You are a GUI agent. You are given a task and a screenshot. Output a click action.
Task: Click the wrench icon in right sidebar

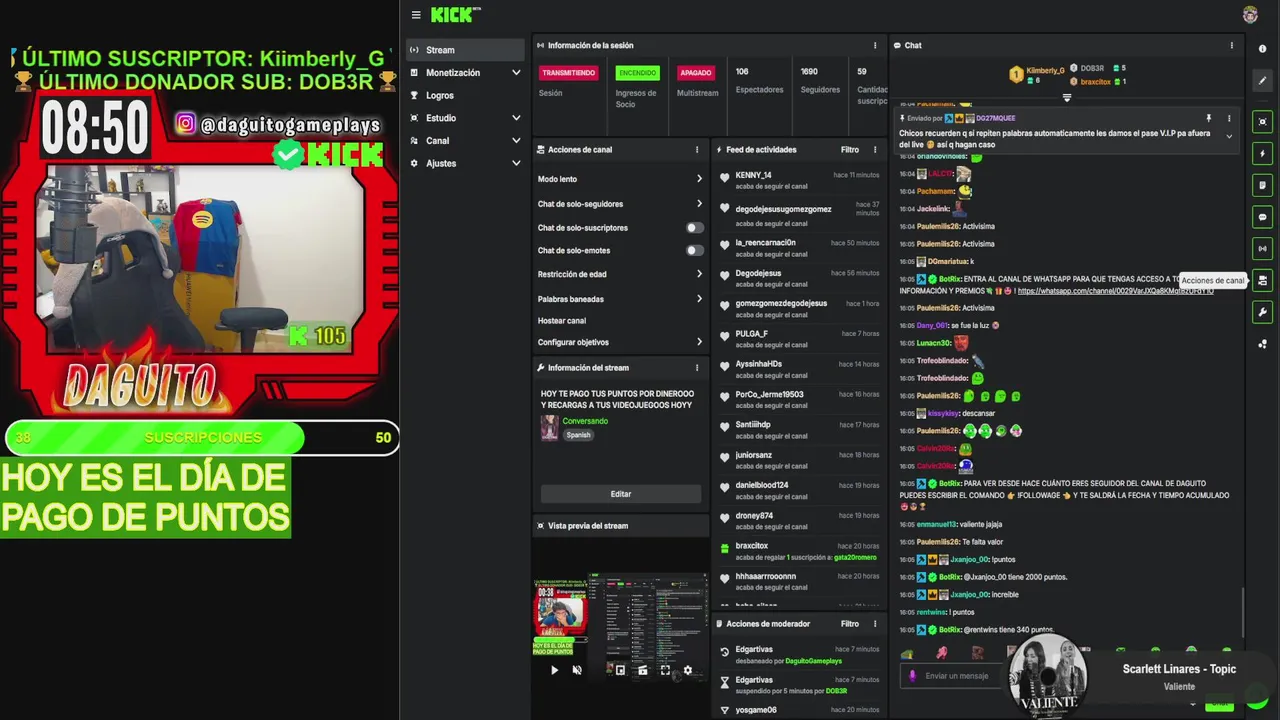(1262, 312)
